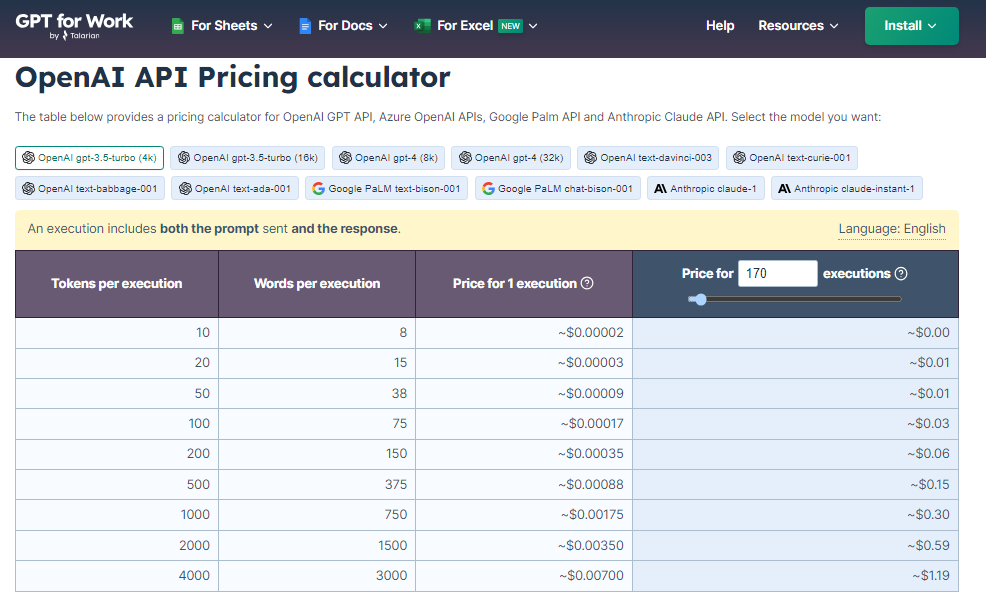Click the blue Docs icon in navbar
The height and width of the screenshot is (605, 986).
[x=305, y=26]
